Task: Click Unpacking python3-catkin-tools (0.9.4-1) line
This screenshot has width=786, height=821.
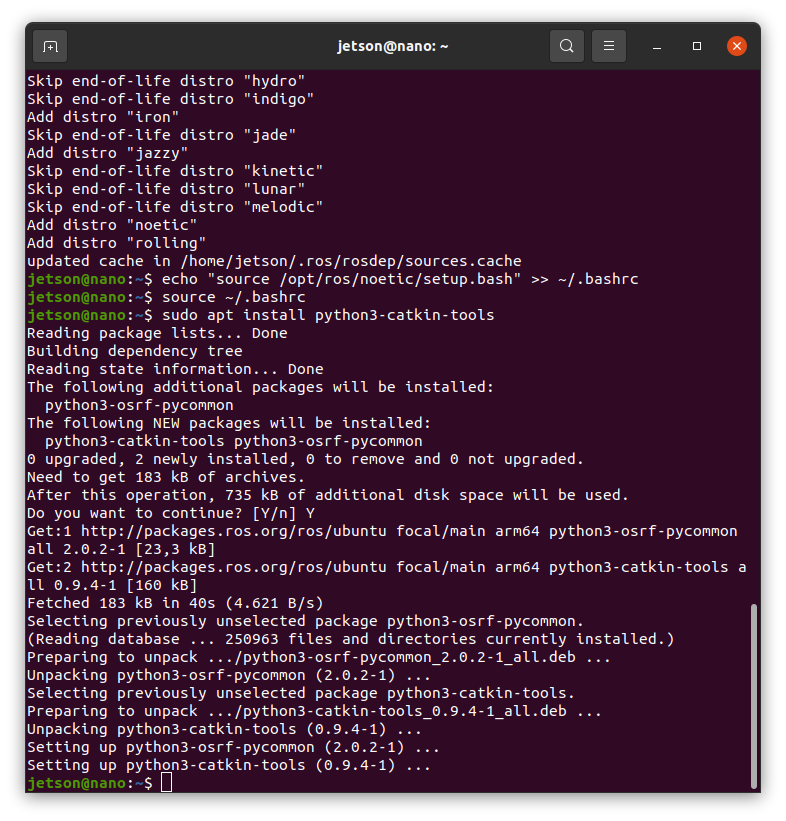Action: 224,729
